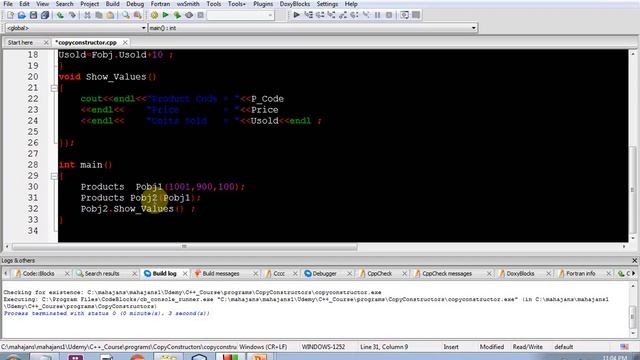Open the <global> scope dropdown
Image resolution: width=640 pixels, height=360 pixels.
click(x=76, y=28)
